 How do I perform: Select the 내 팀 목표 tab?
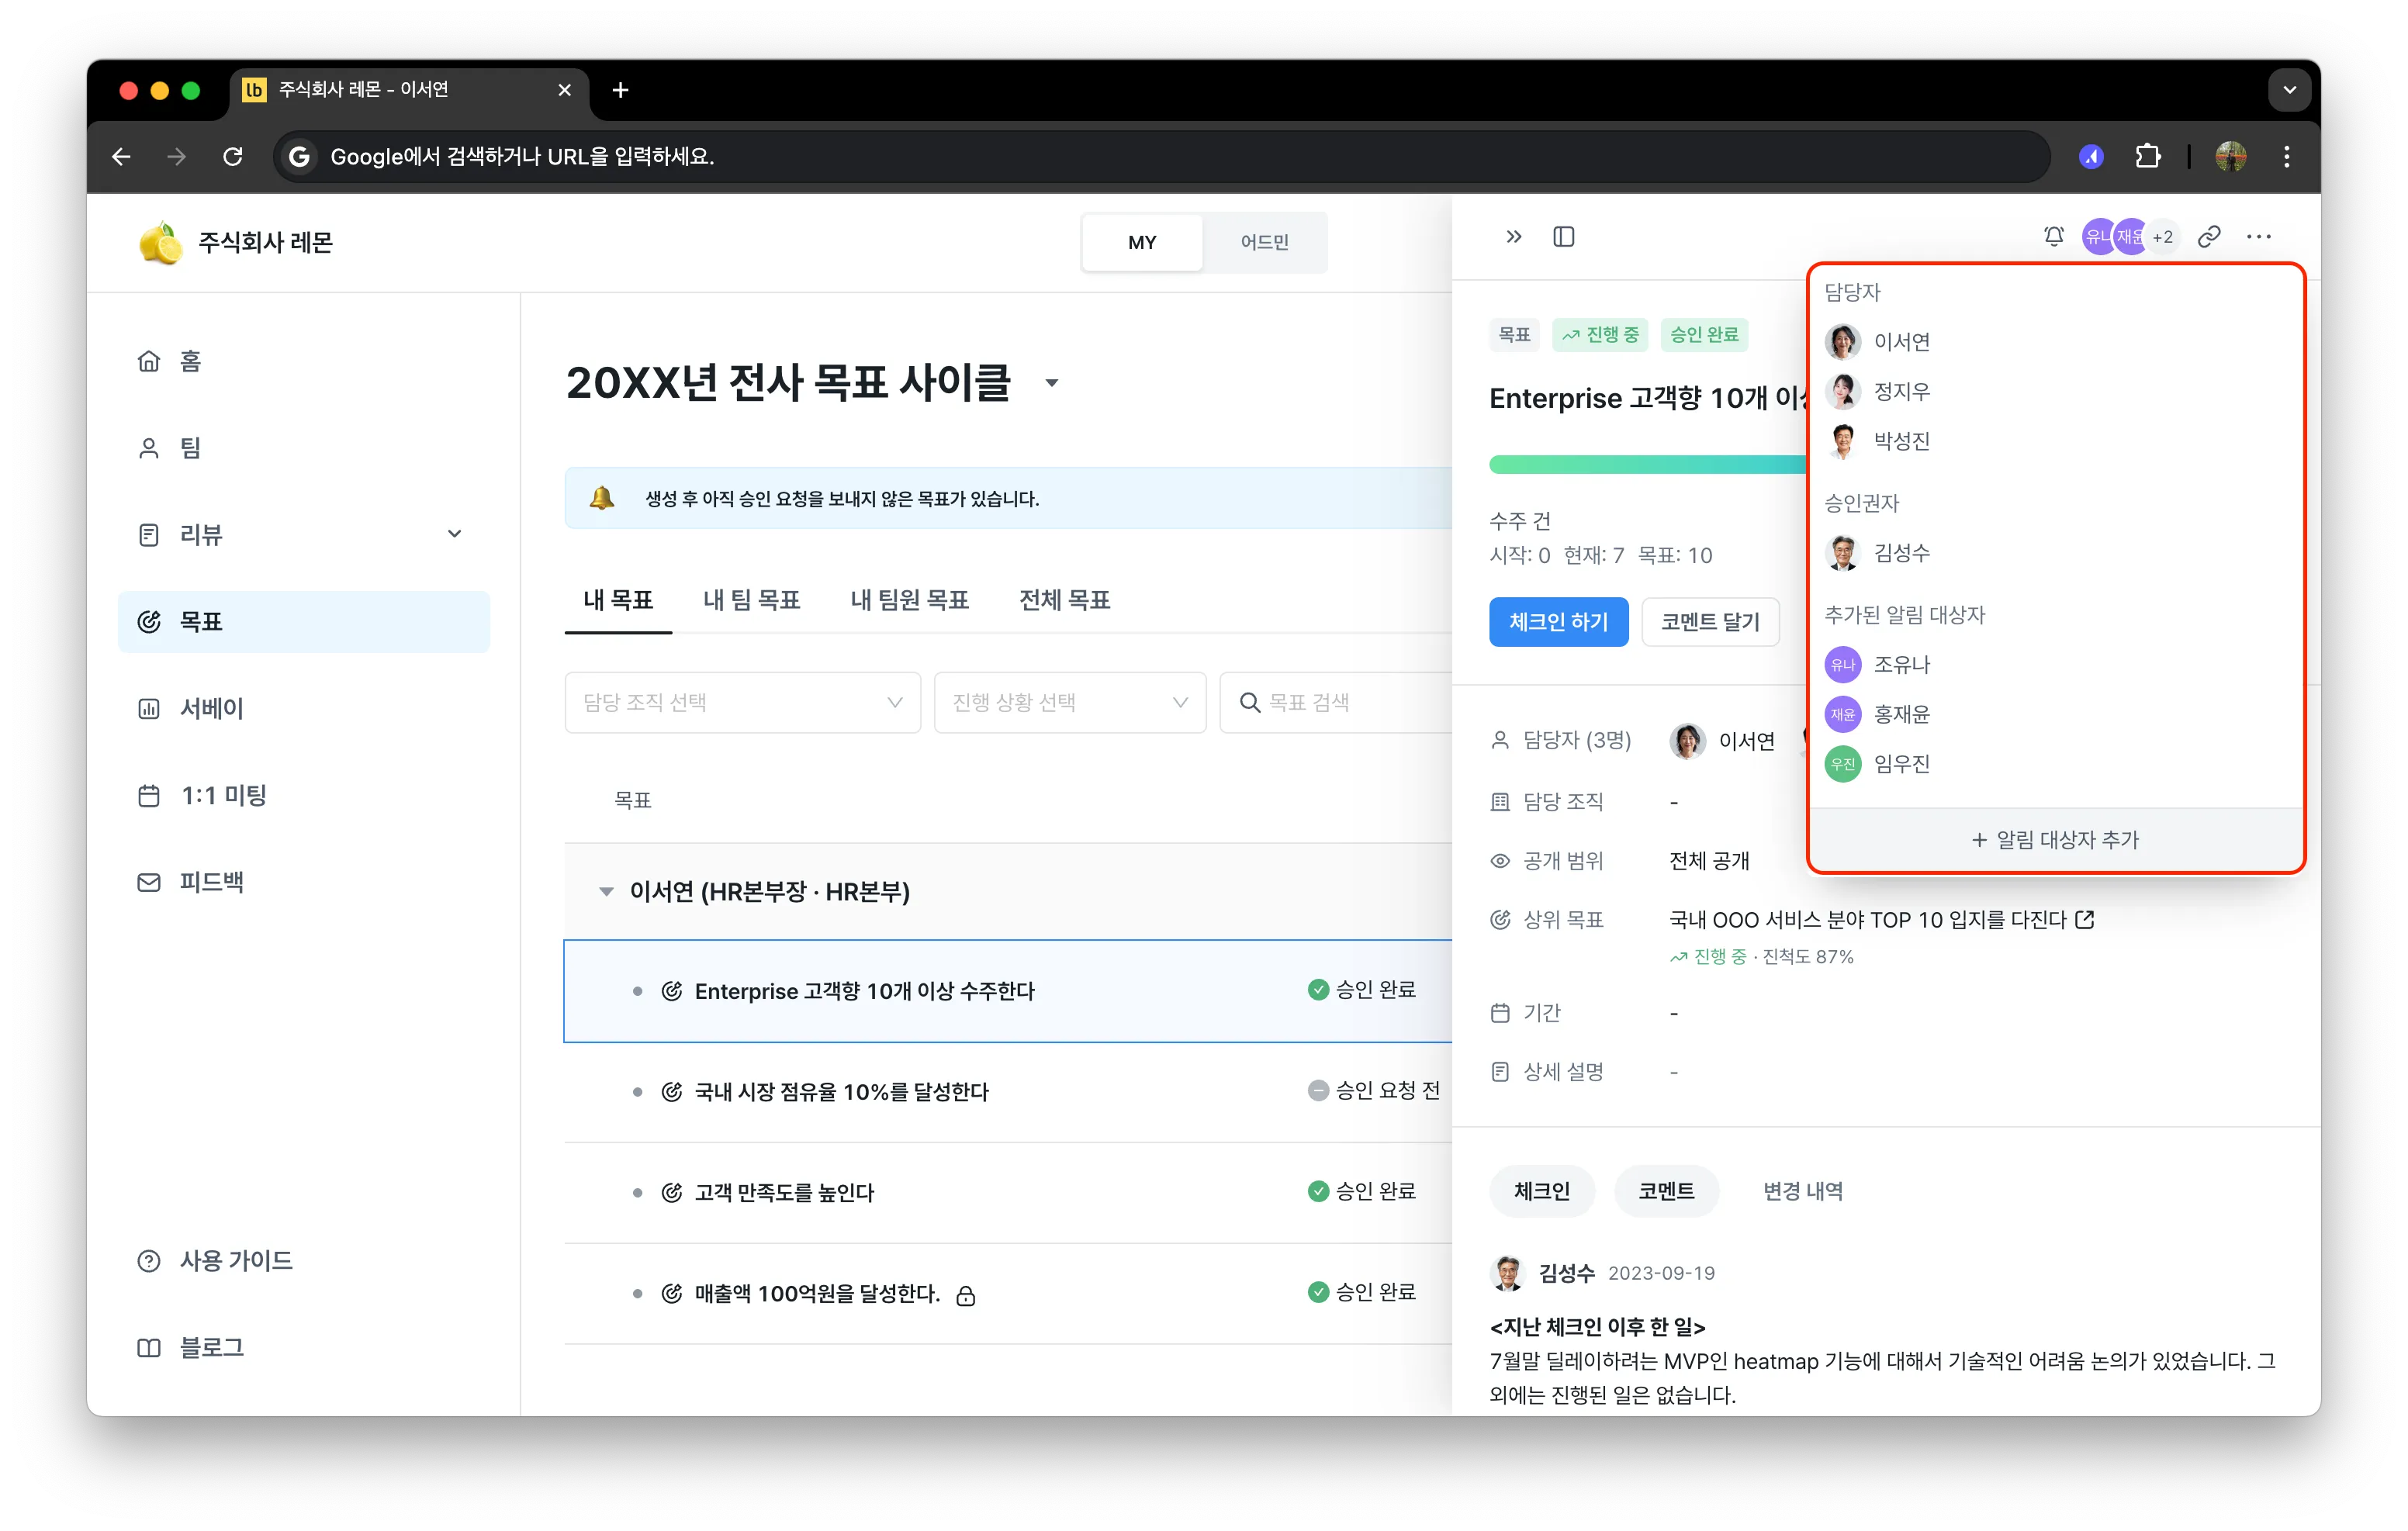[751, 599]
